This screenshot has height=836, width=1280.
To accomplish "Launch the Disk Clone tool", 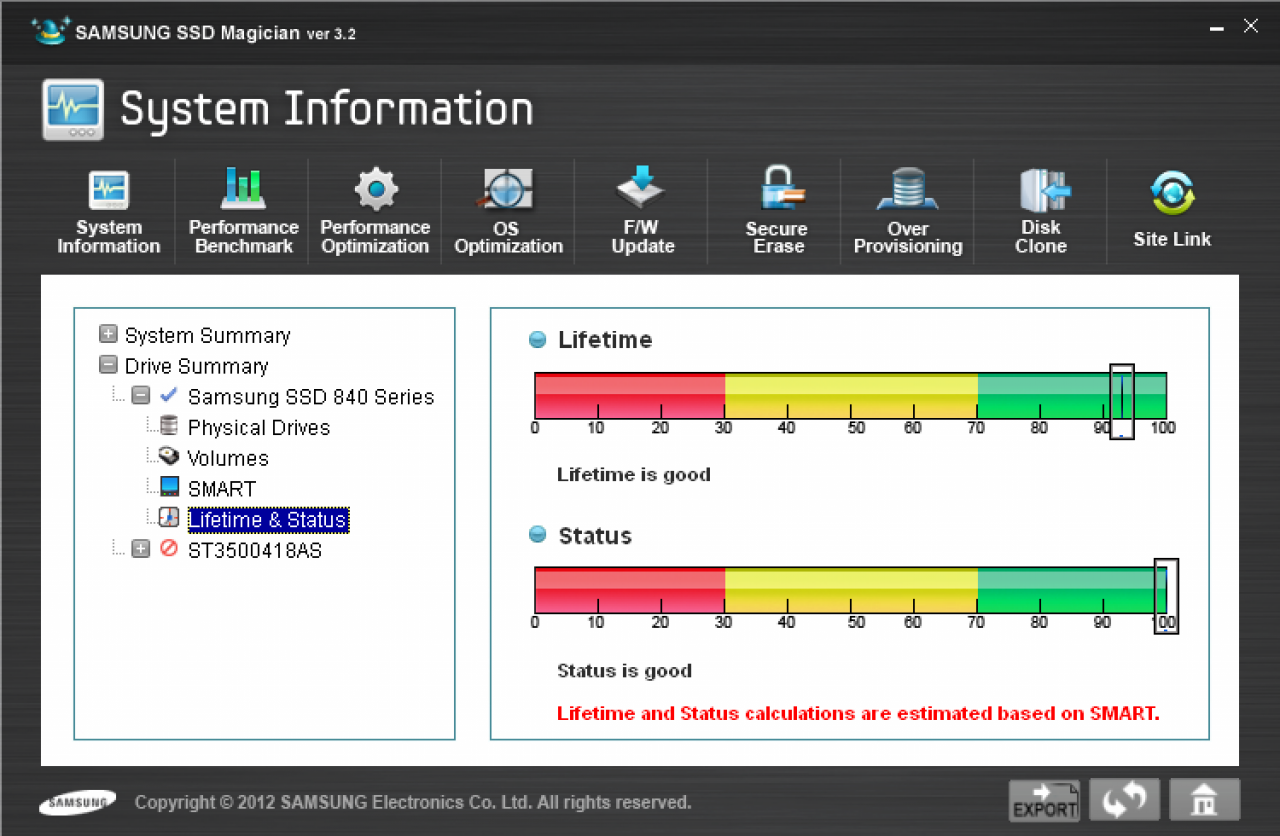I will coord(1041,213).
